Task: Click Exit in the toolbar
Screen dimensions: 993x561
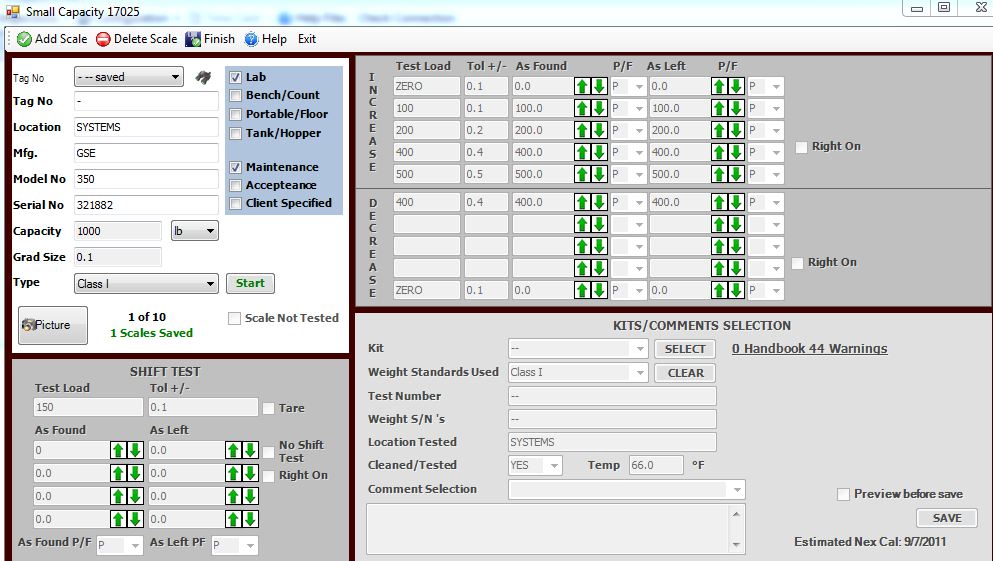Action: click(x=307, y=39)
